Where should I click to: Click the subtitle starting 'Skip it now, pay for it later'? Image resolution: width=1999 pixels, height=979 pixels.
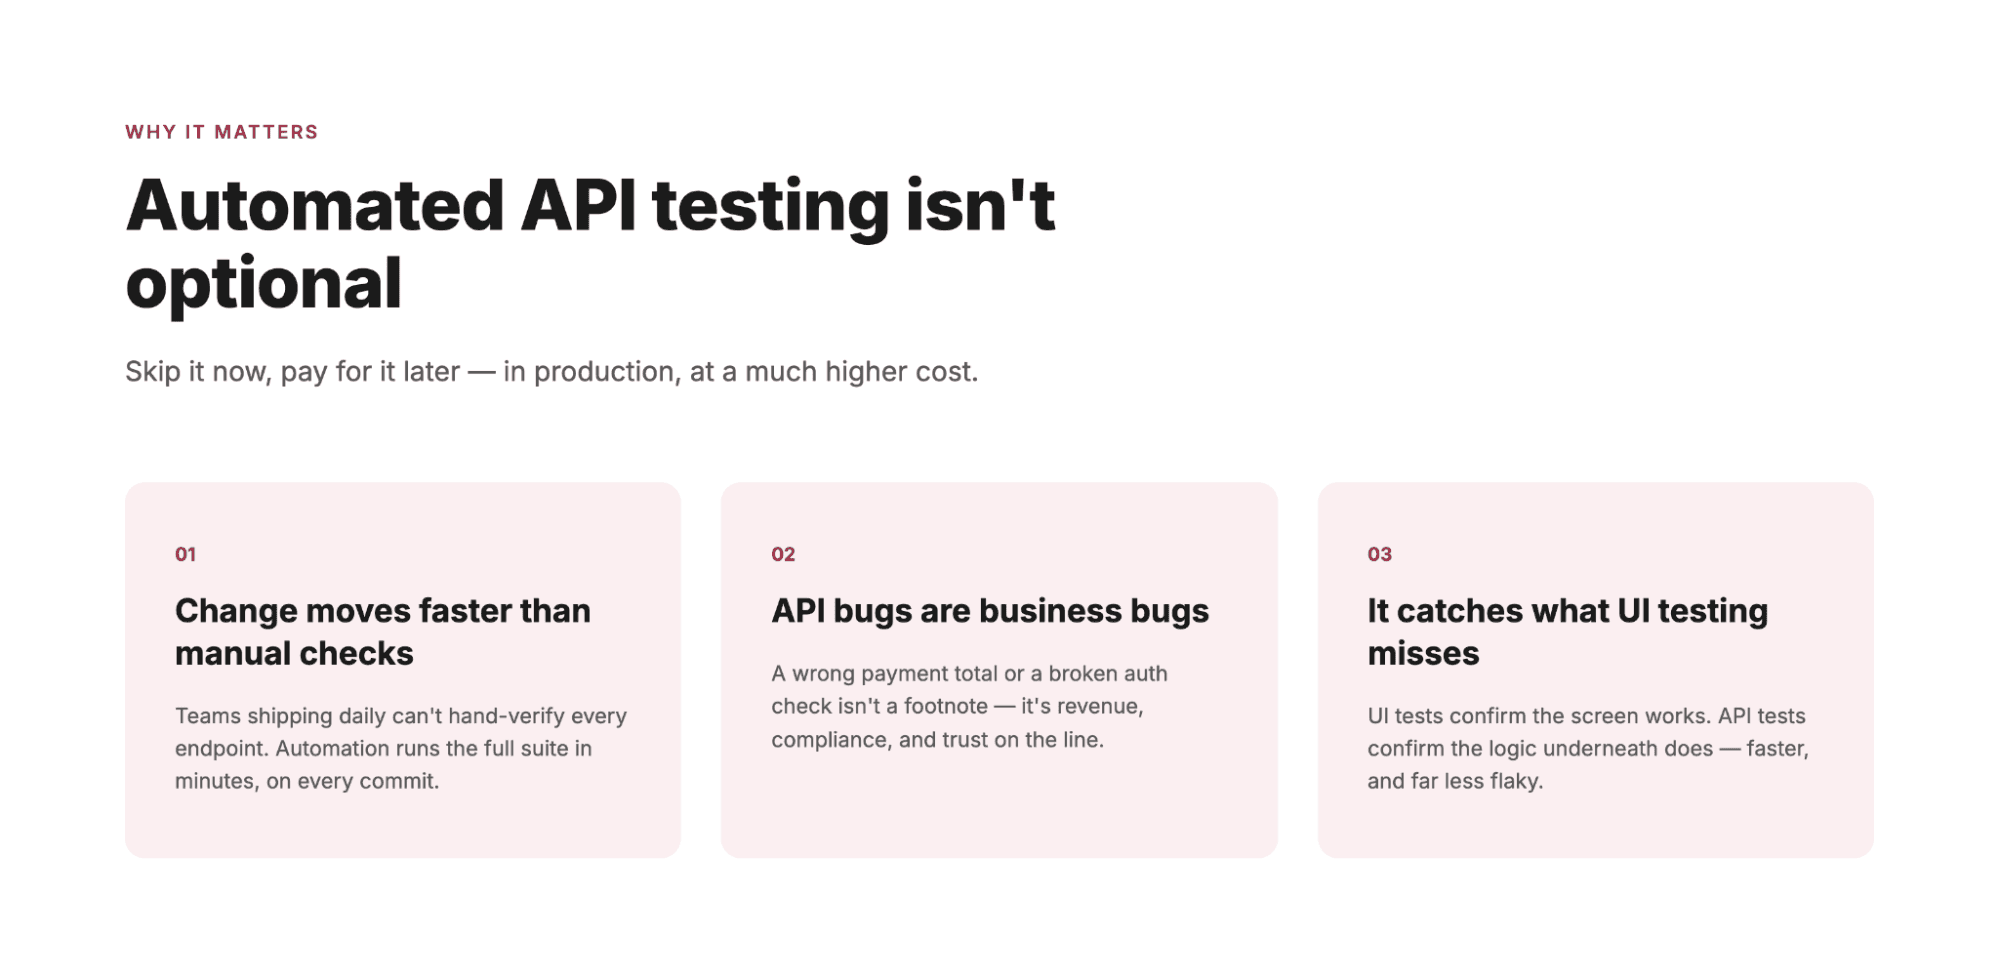pos(551,372)
